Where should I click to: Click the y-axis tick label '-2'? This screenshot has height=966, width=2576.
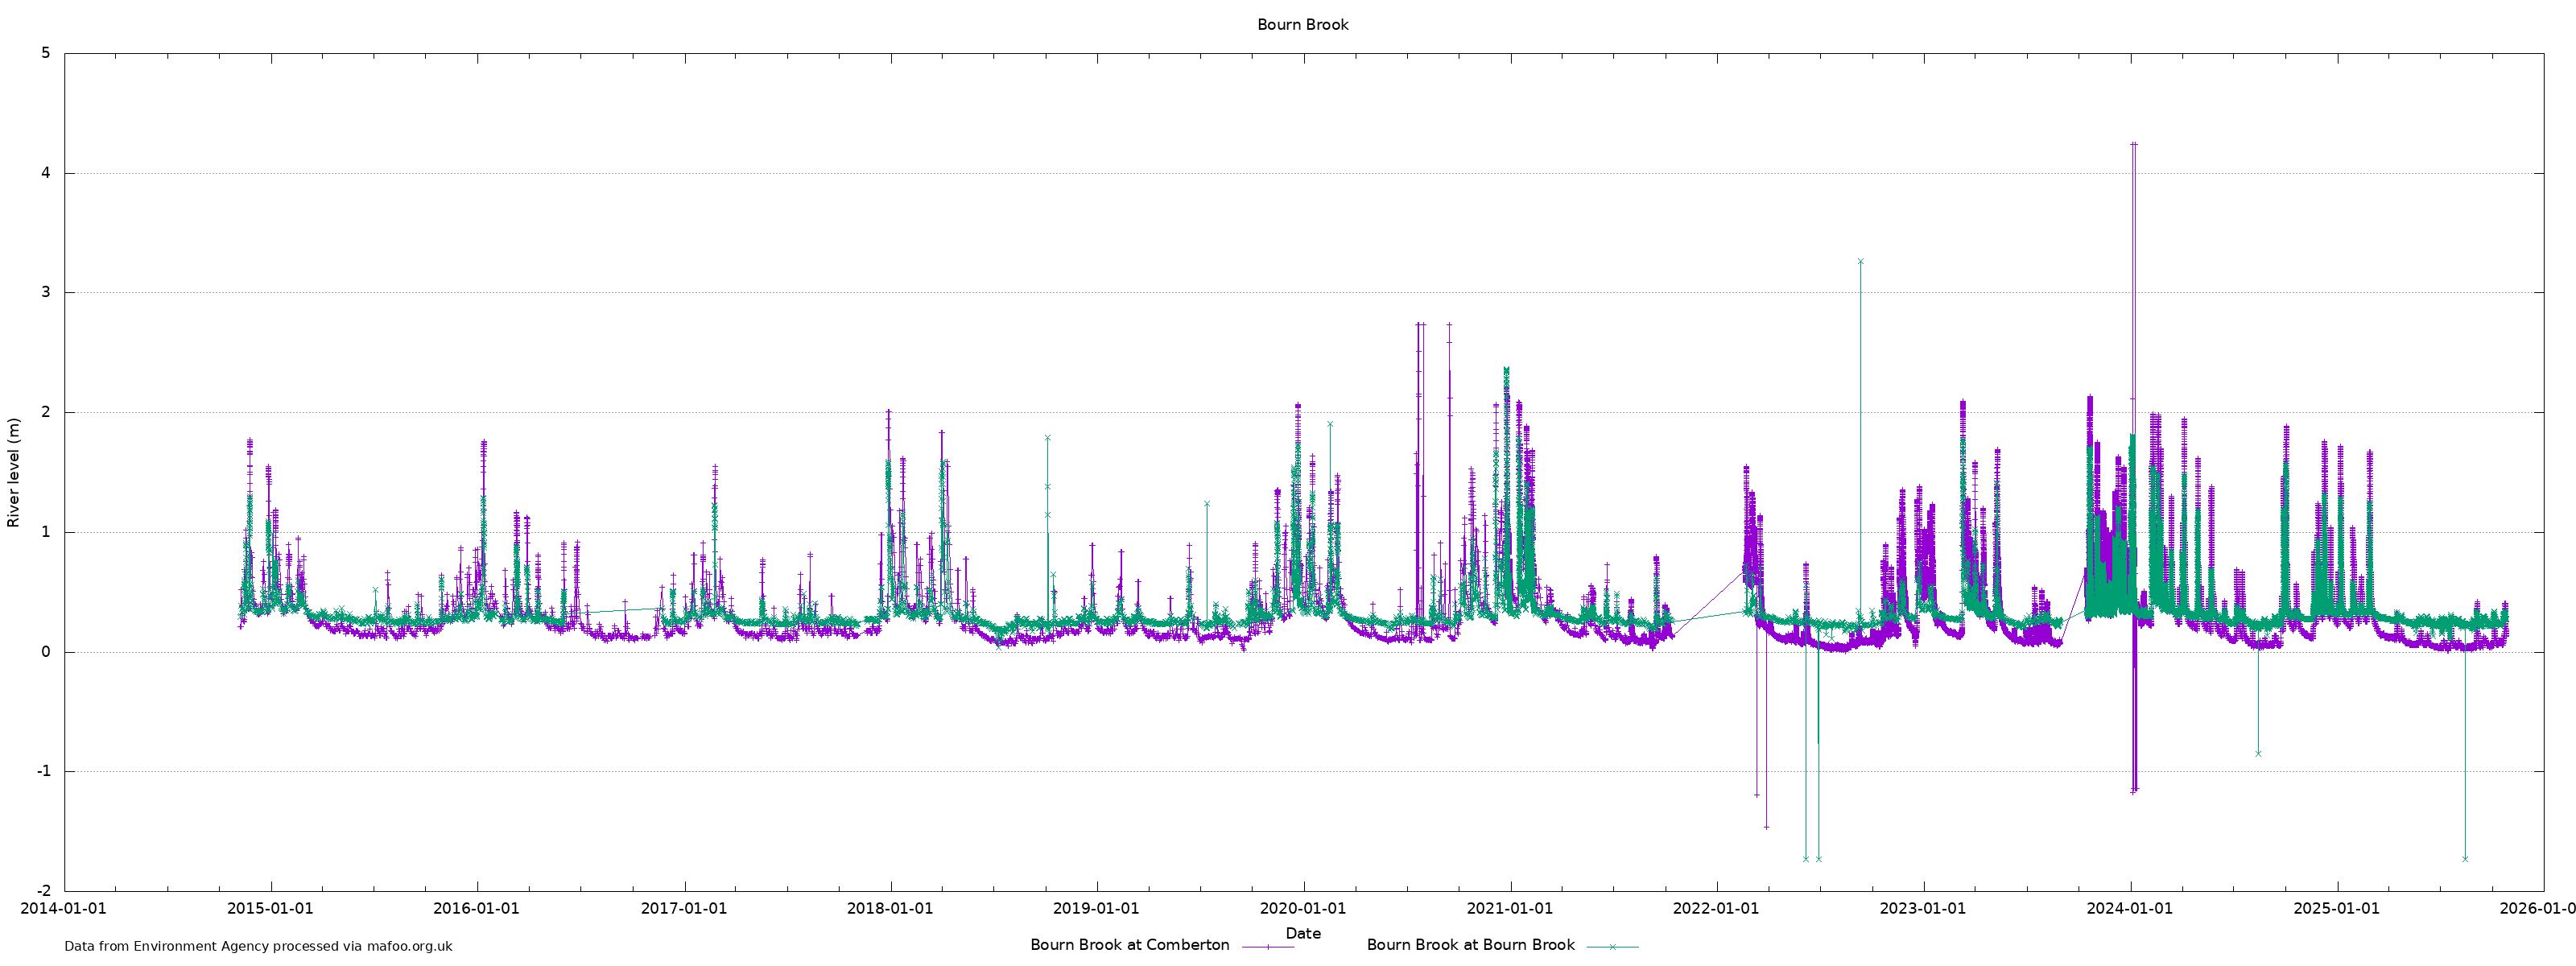click(43, 891)
